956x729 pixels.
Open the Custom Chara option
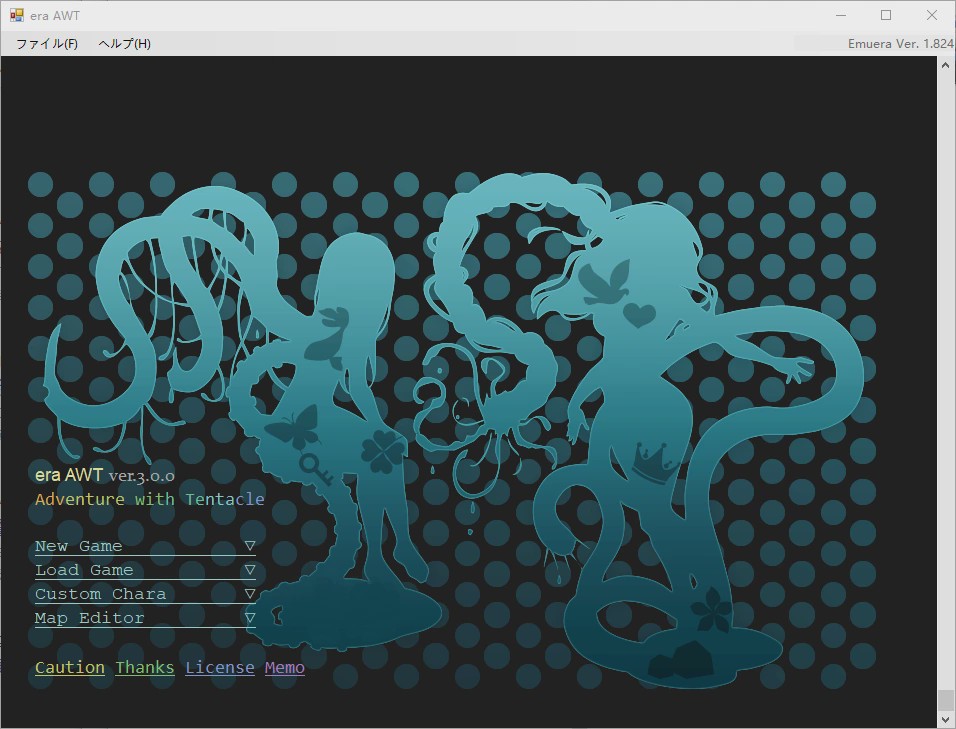tap(100, 594)
